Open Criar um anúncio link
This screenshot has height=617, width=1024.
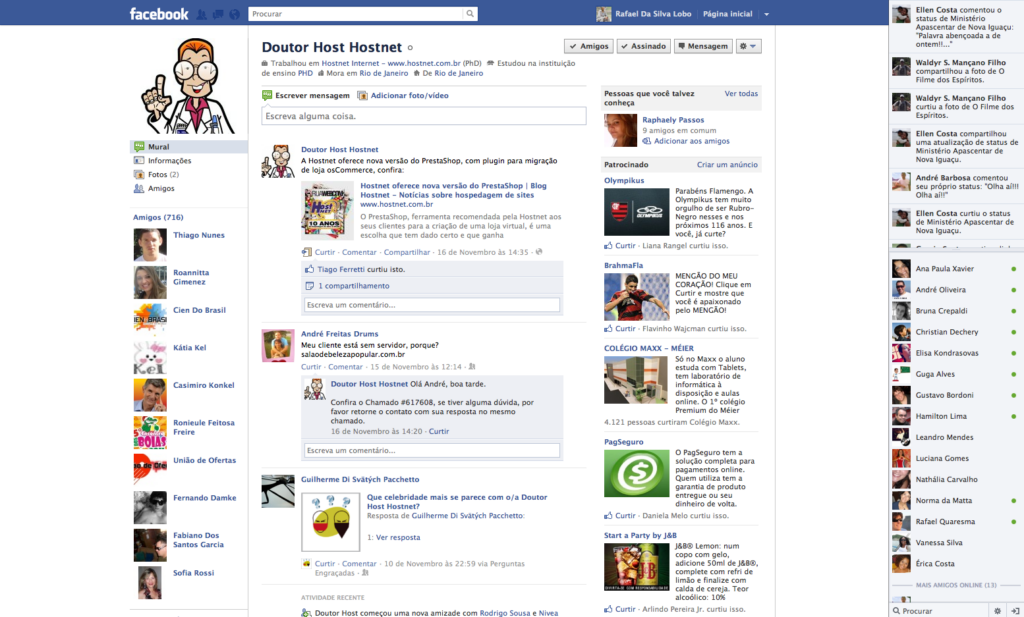(728, 165)
